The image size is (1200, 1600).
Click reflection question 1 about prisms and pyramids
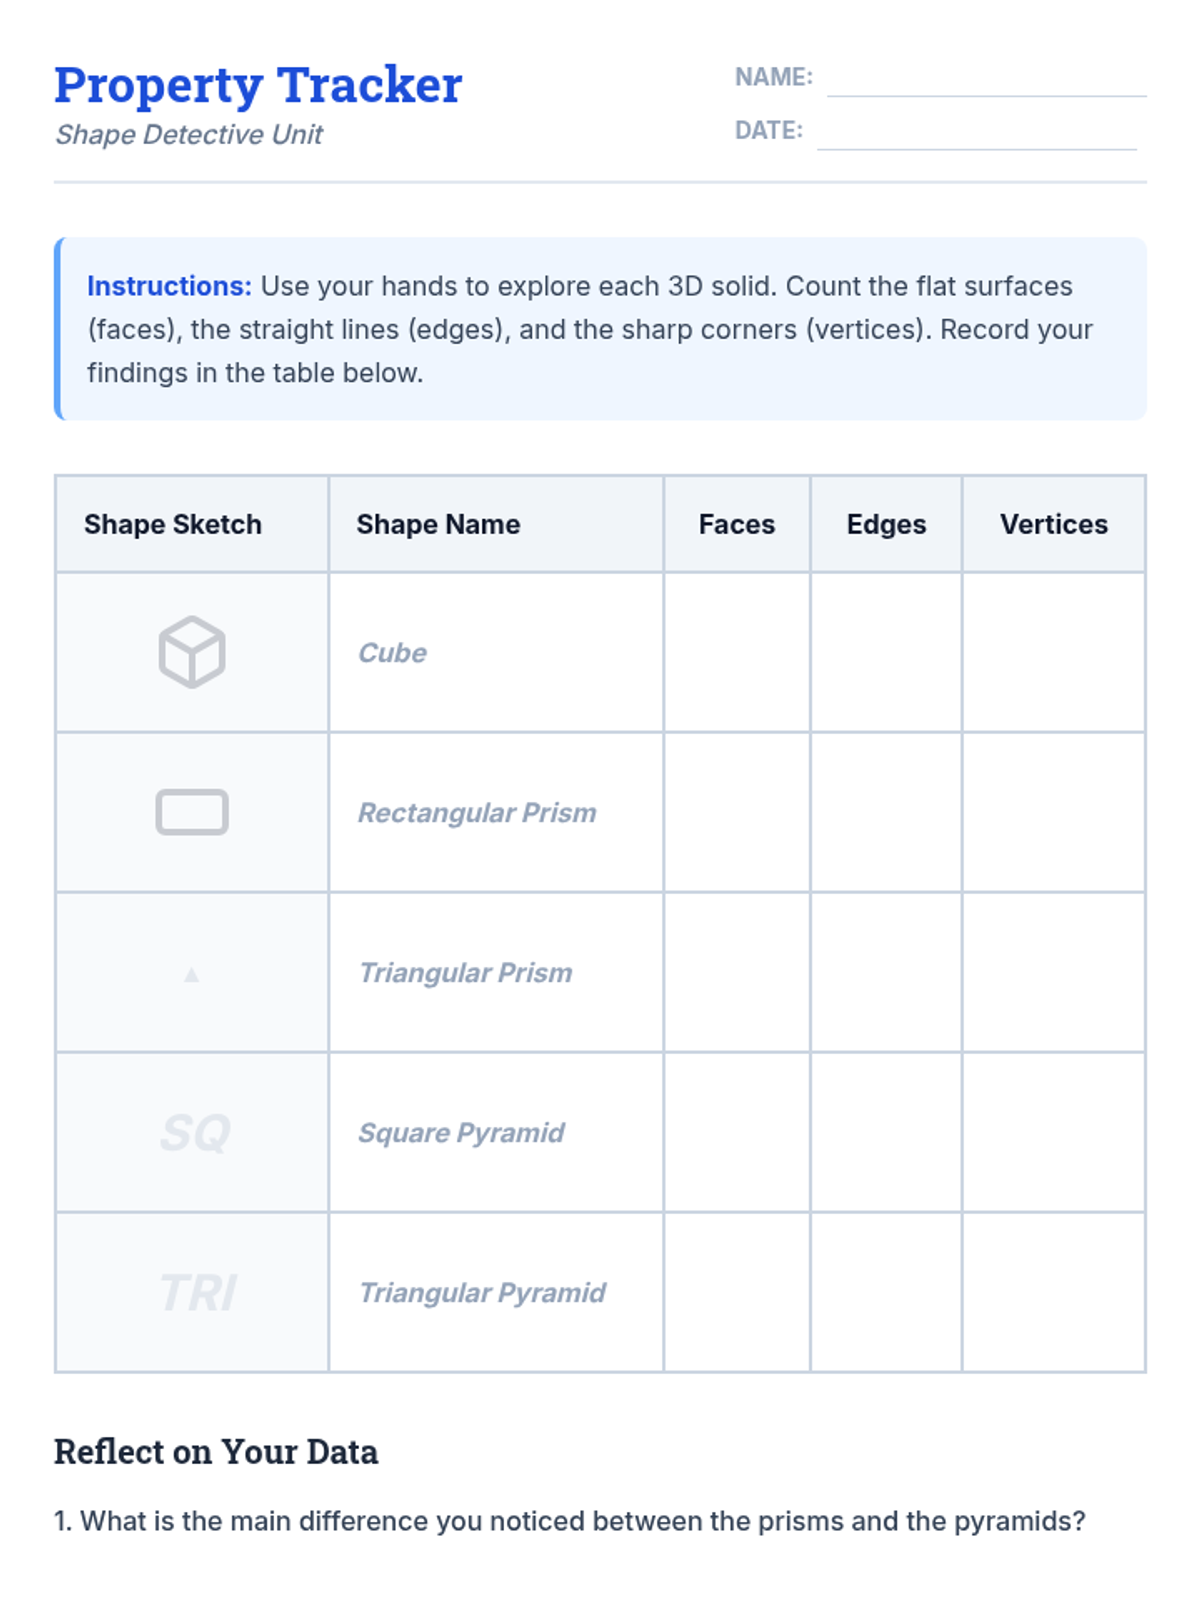click(570, 1521)
